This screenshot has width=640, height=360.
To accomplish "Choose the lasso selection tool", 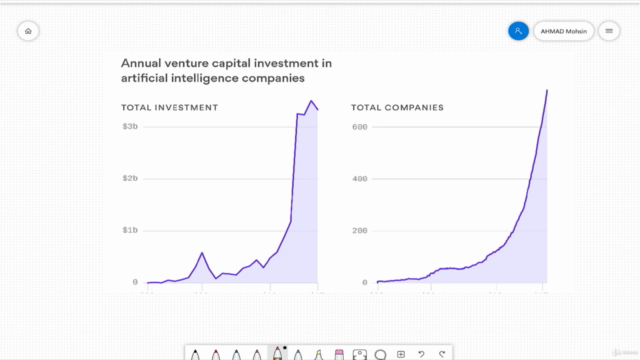I will [380, 354].
